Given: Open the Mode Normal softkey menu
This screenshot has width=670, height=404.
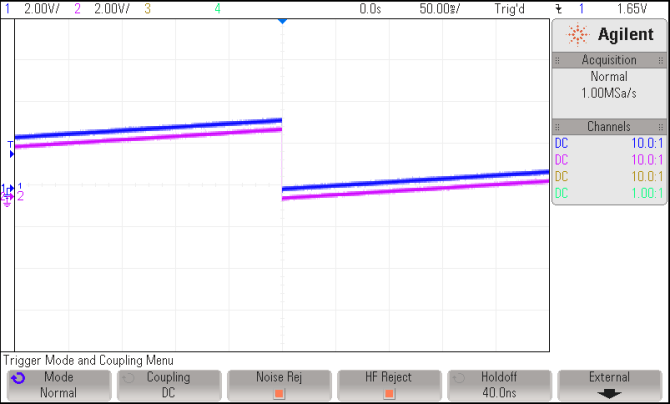Looking at the screenshot, I should point(58,385).
